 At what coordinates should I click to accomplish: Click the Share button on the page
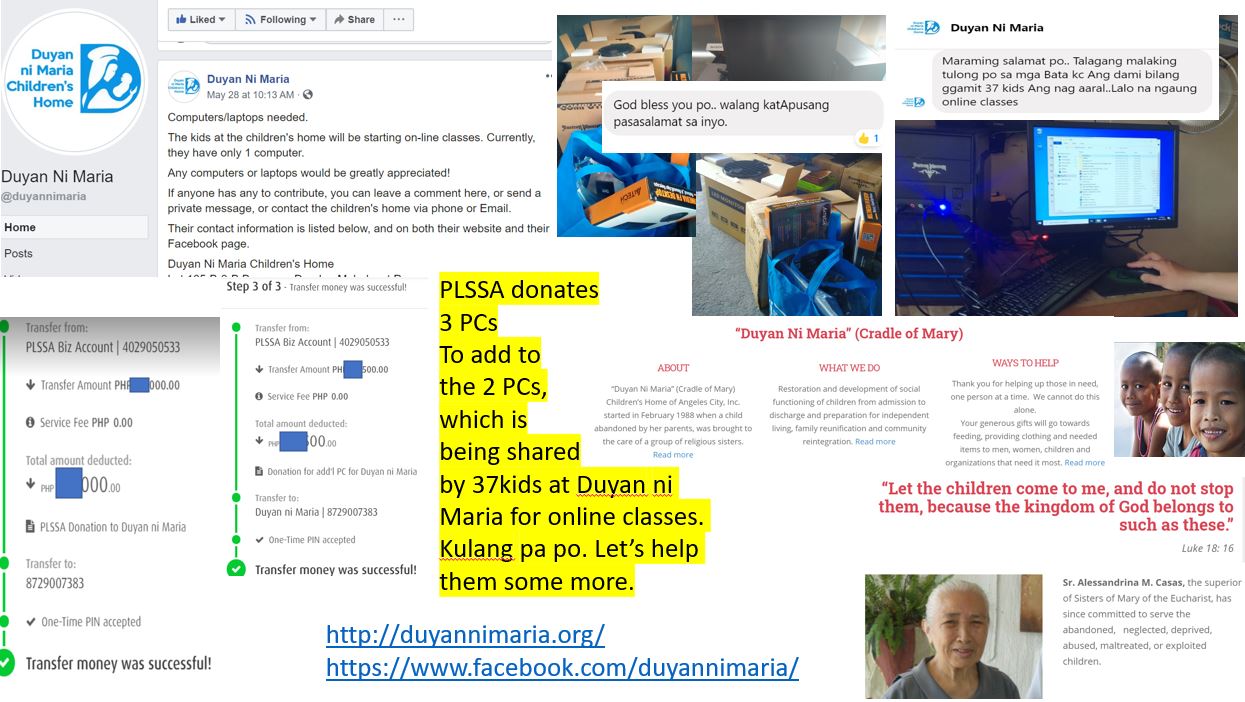pos(353,19)
